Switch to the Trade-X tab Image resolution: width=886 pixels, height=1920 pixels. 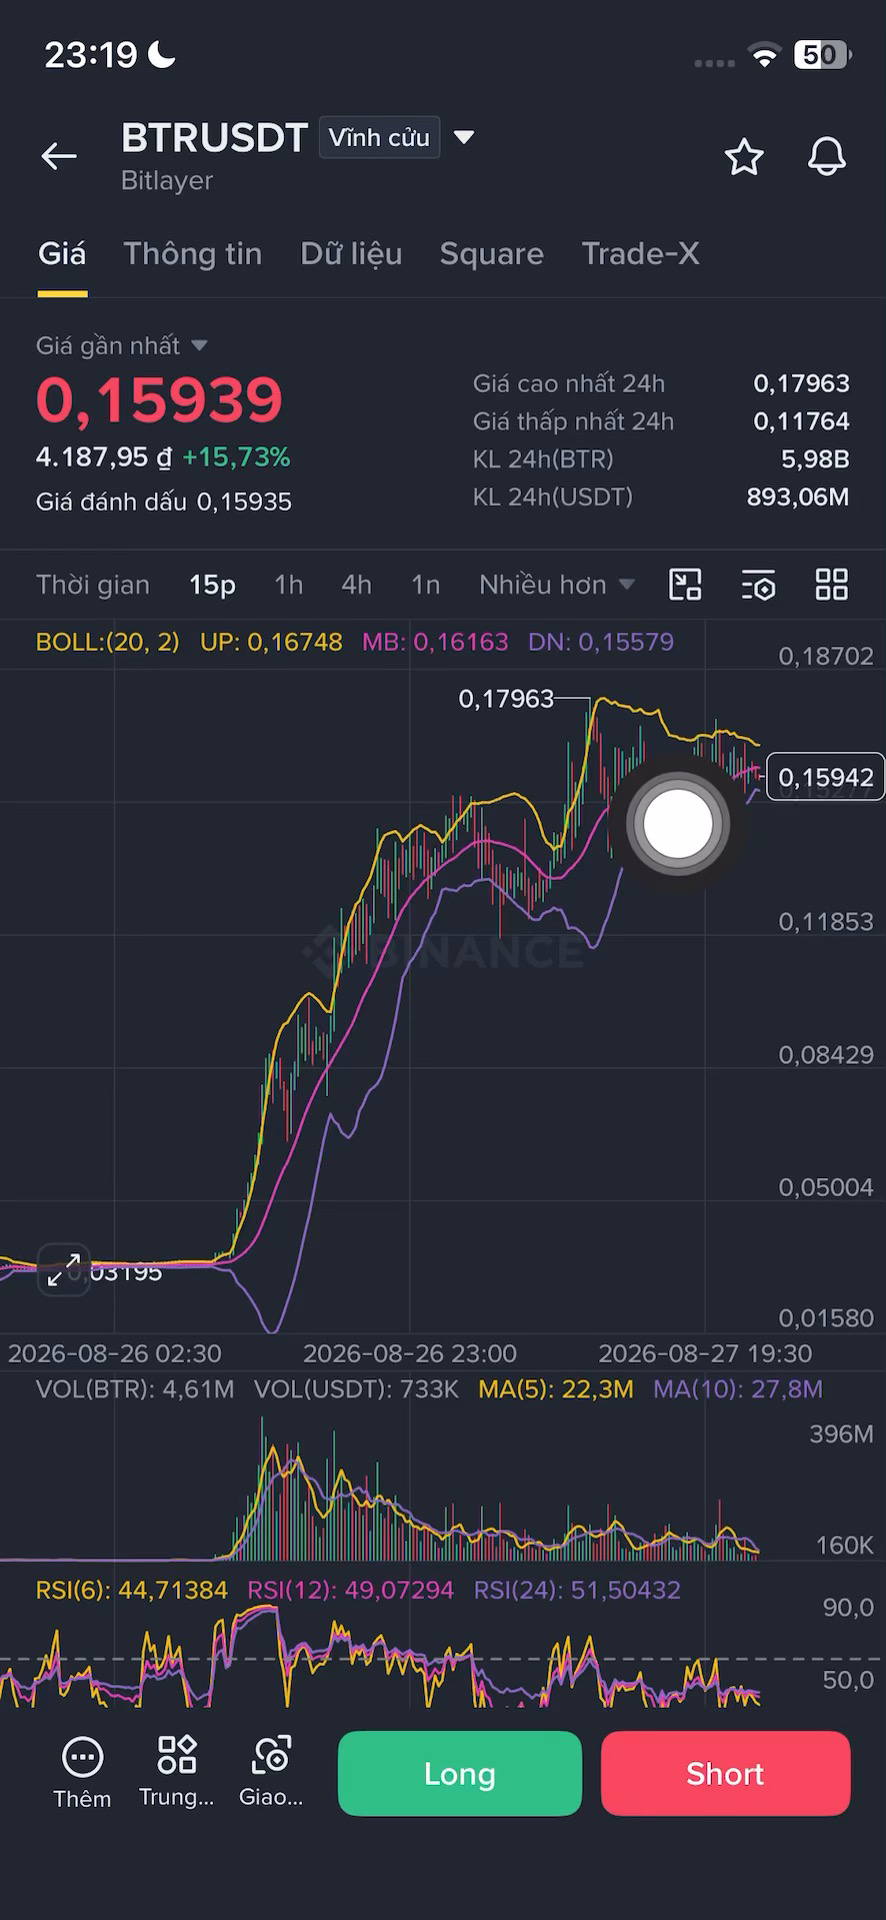[x=641, y=254]
